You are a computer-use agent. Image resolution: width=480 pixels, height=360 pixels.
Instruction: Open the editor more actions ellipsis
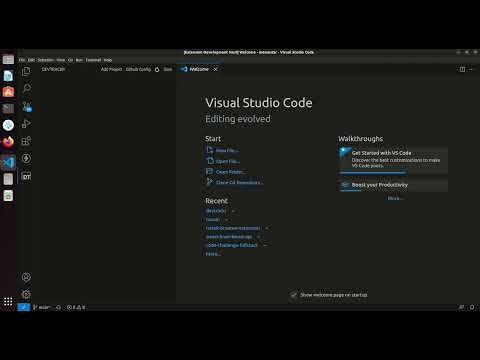[x=471, y=69]
